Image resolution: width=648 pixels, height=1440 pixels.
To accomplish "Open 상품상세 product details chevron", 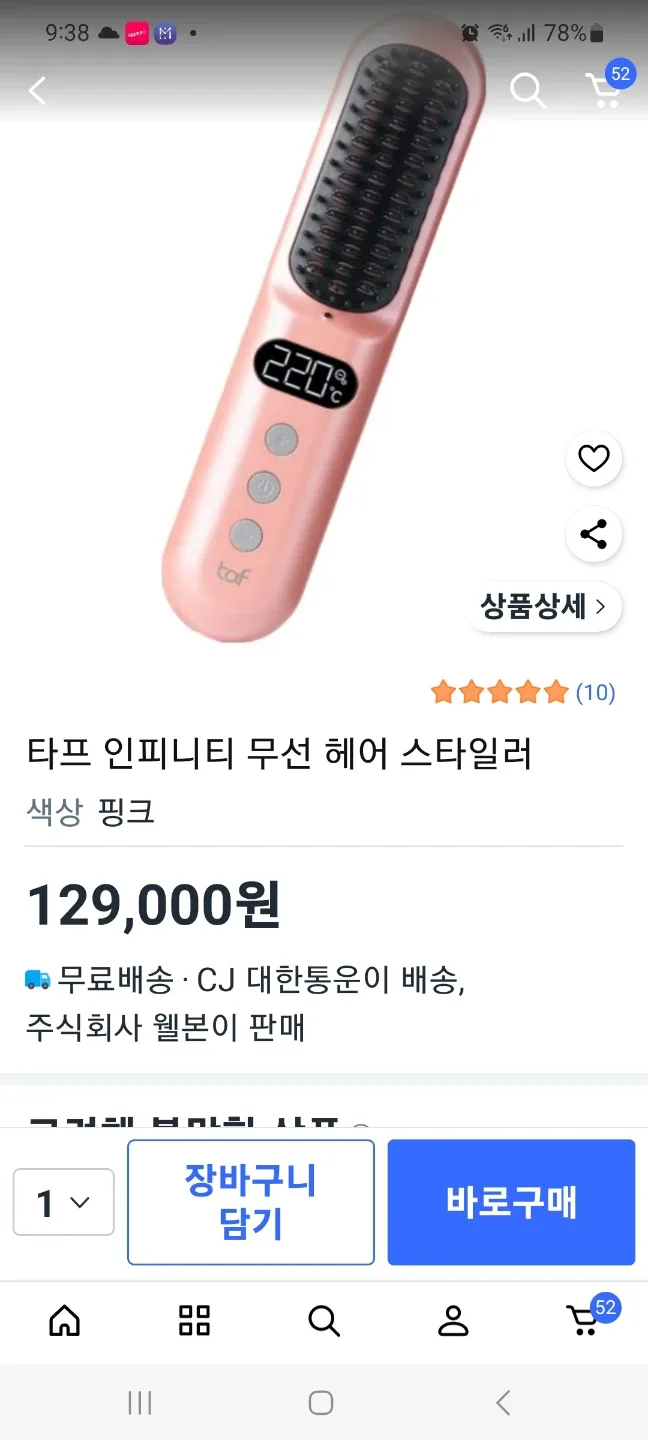I will (x=544, y=607).
